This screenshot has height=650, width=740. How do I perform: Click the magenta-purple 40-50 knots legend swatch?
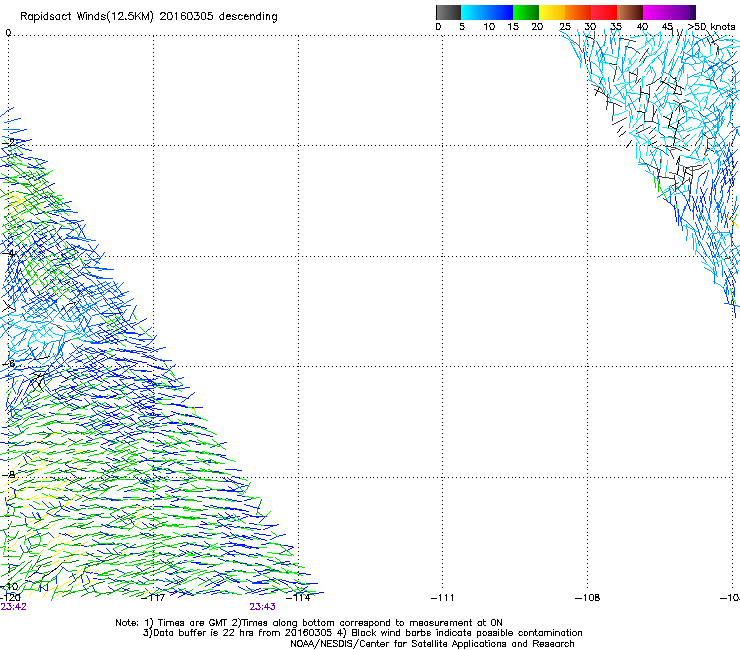point(669,12)
